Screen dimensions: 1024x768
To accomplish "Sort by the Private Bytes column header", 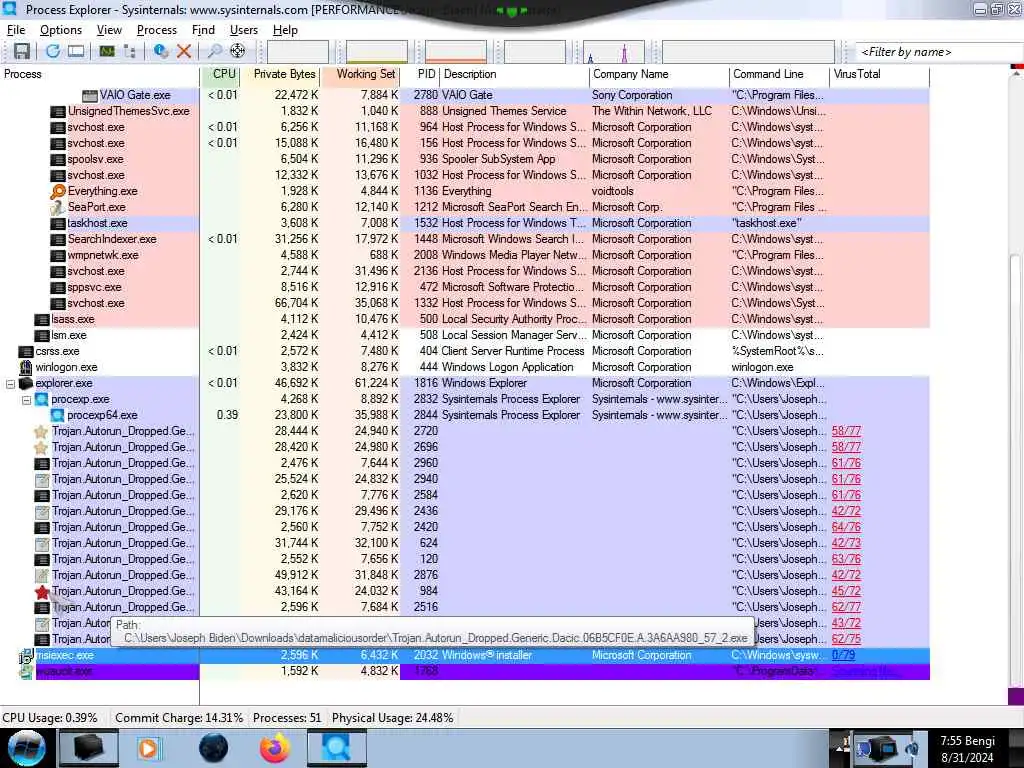I will [x=281, y=74].
